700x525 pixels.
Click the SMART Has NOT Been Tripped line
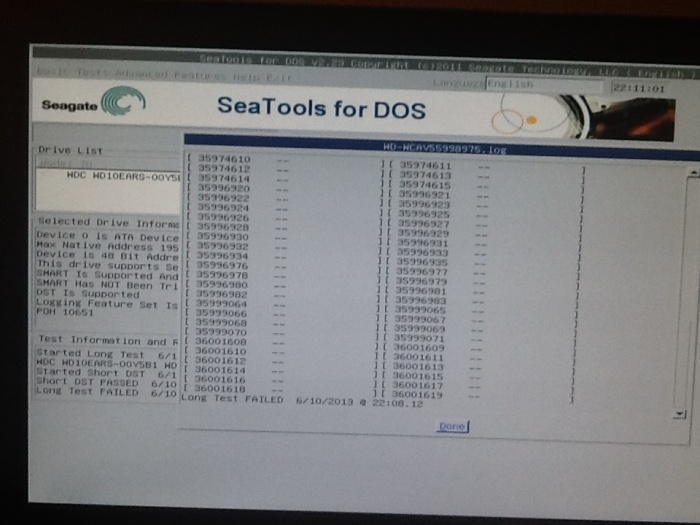108,284
